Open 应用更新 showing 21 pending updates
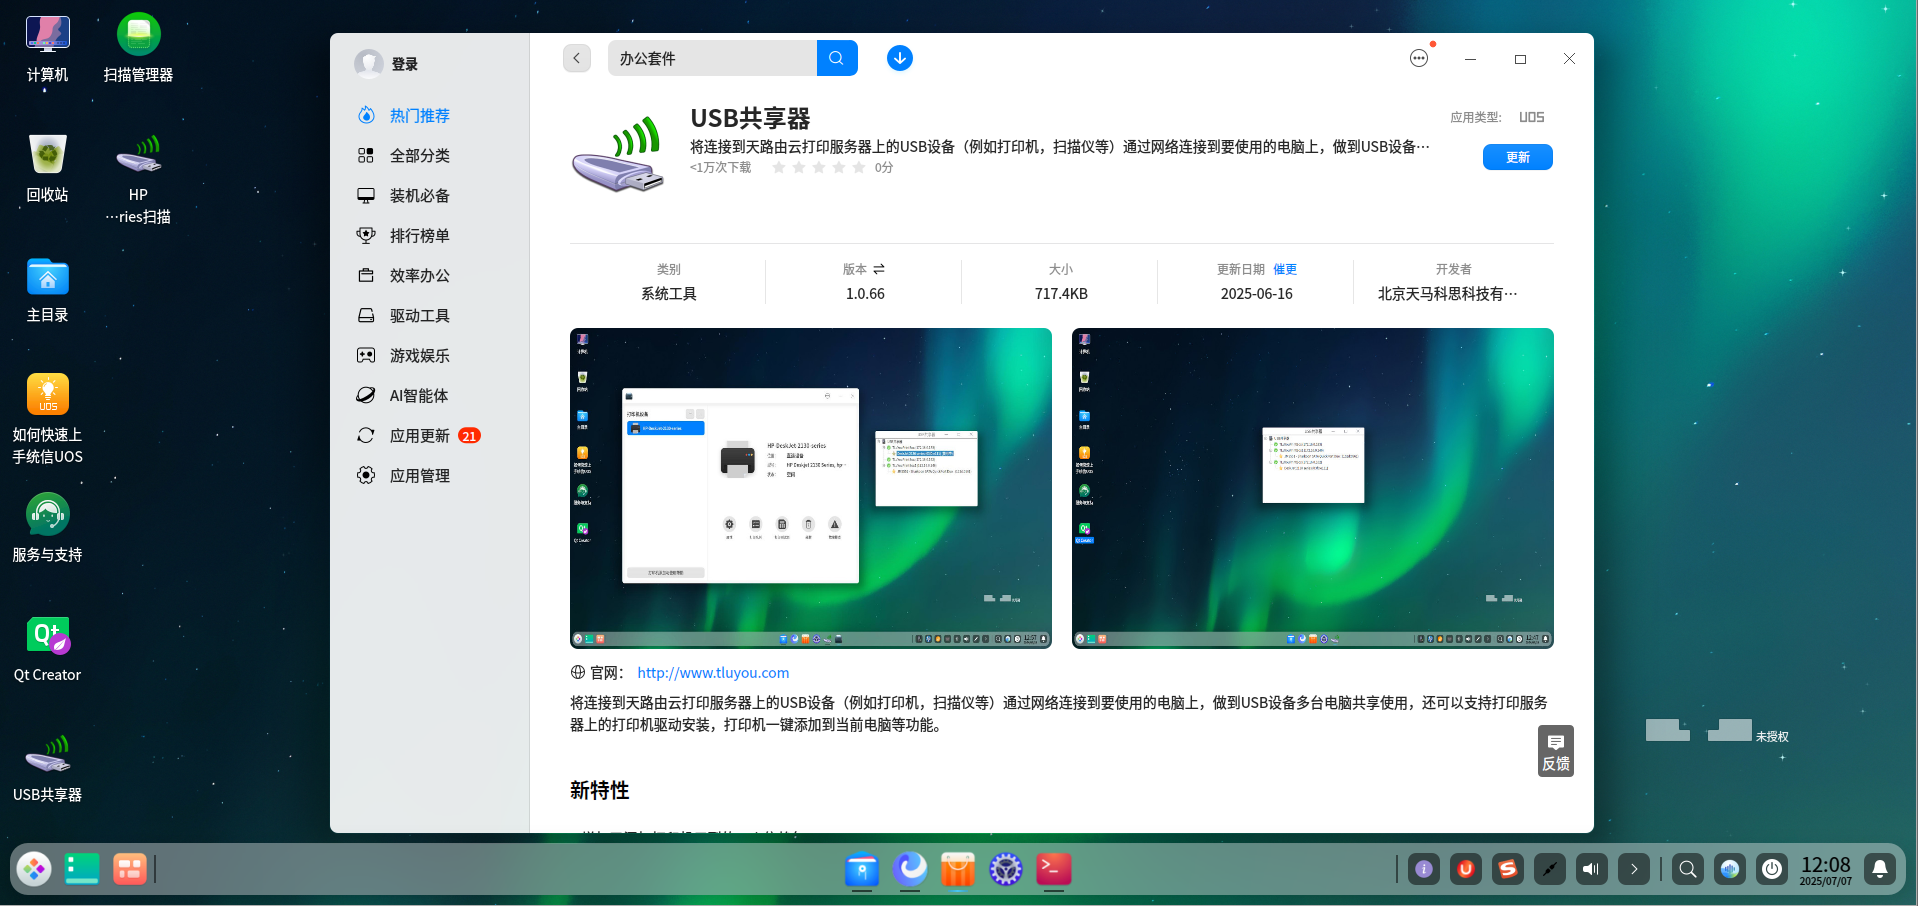1918x906 pixels. tap(418, 435)
